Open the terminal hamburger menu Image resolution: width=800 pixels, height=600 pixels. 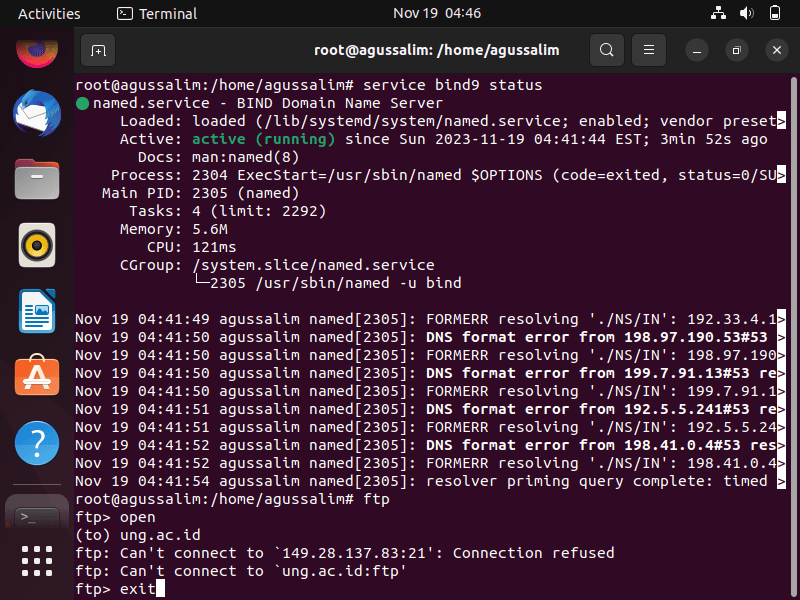point(648,50)
